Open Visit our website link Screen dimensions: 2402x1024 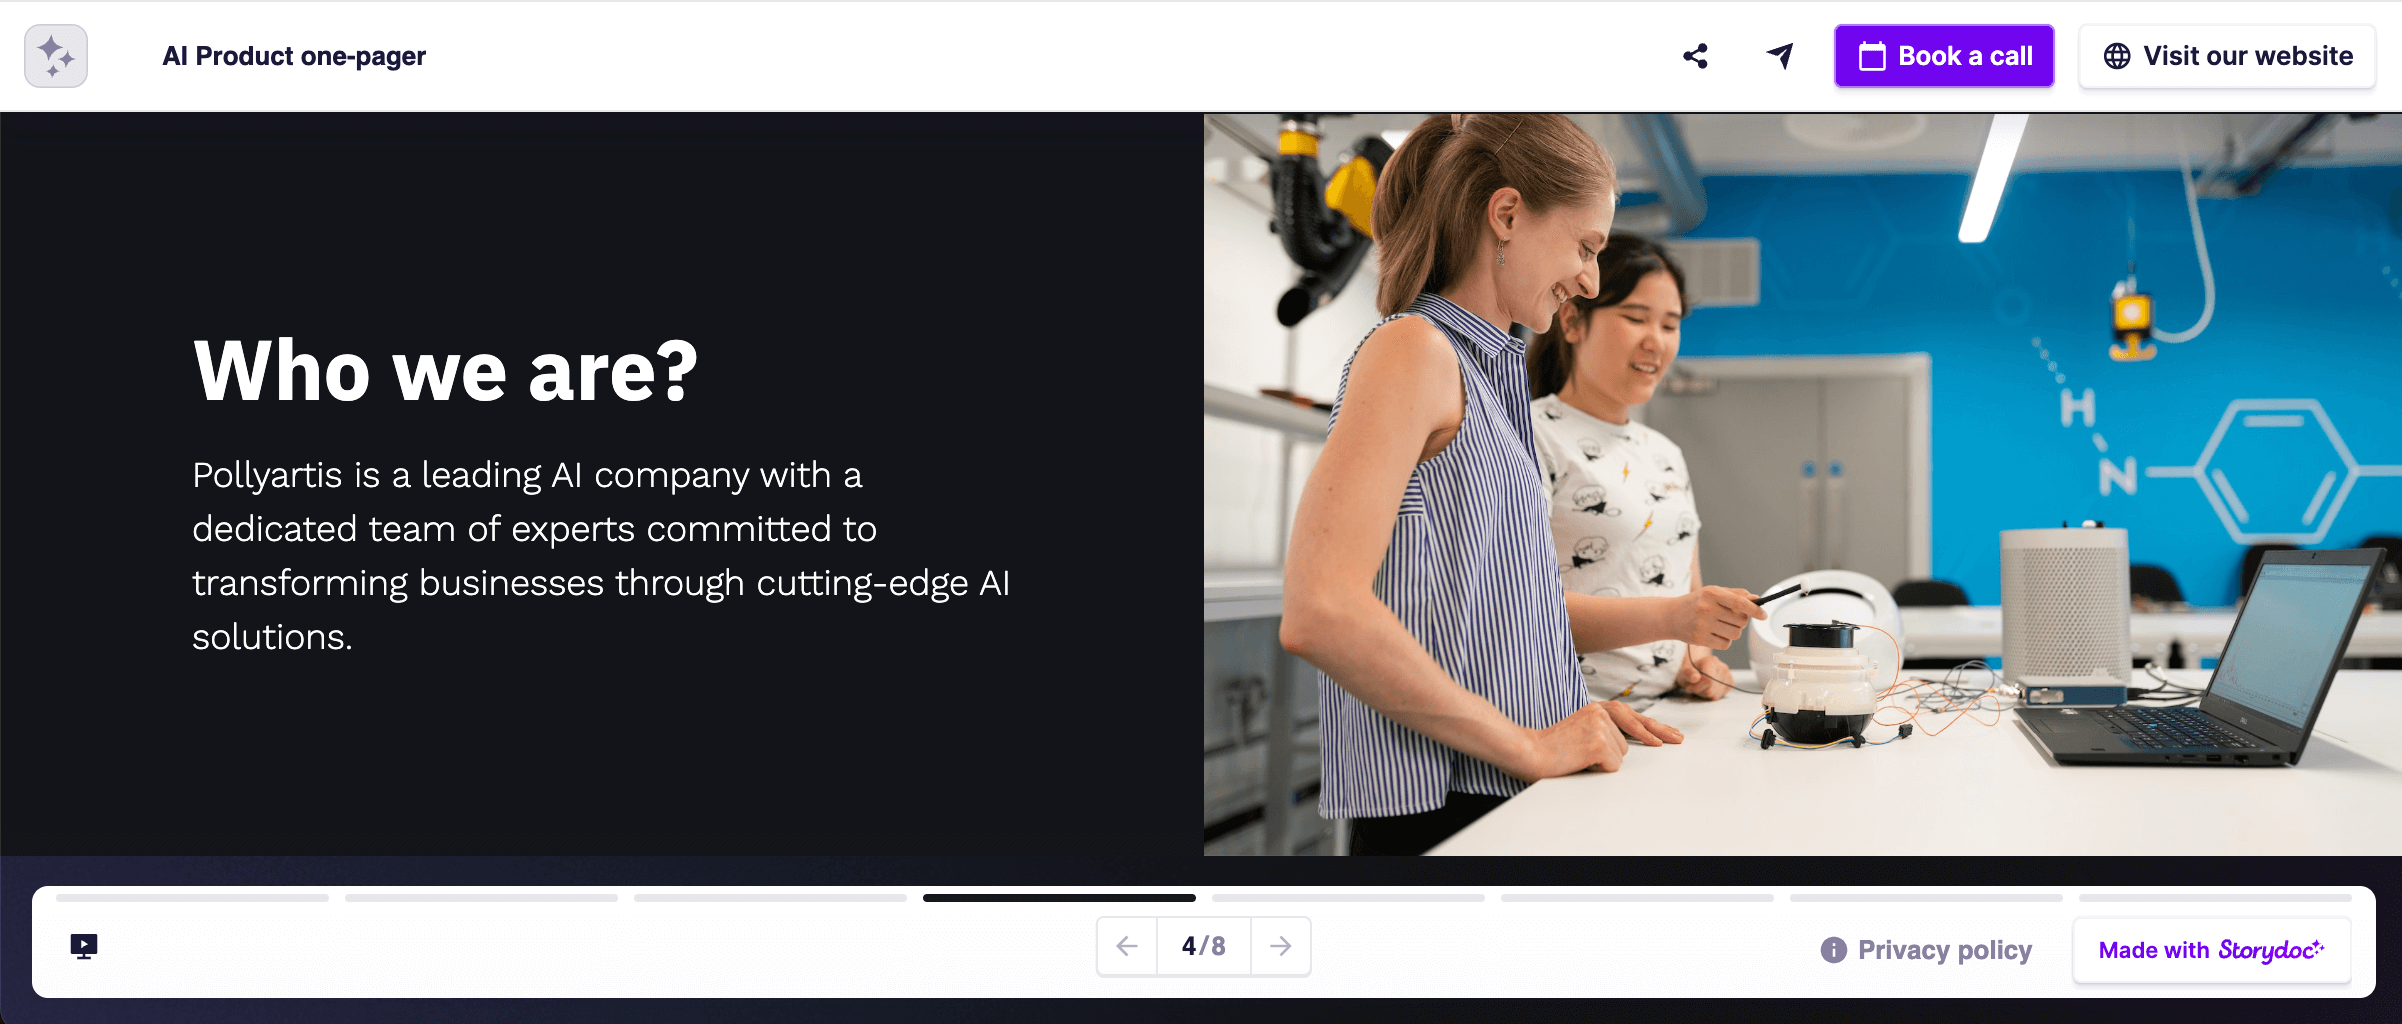2246,56
